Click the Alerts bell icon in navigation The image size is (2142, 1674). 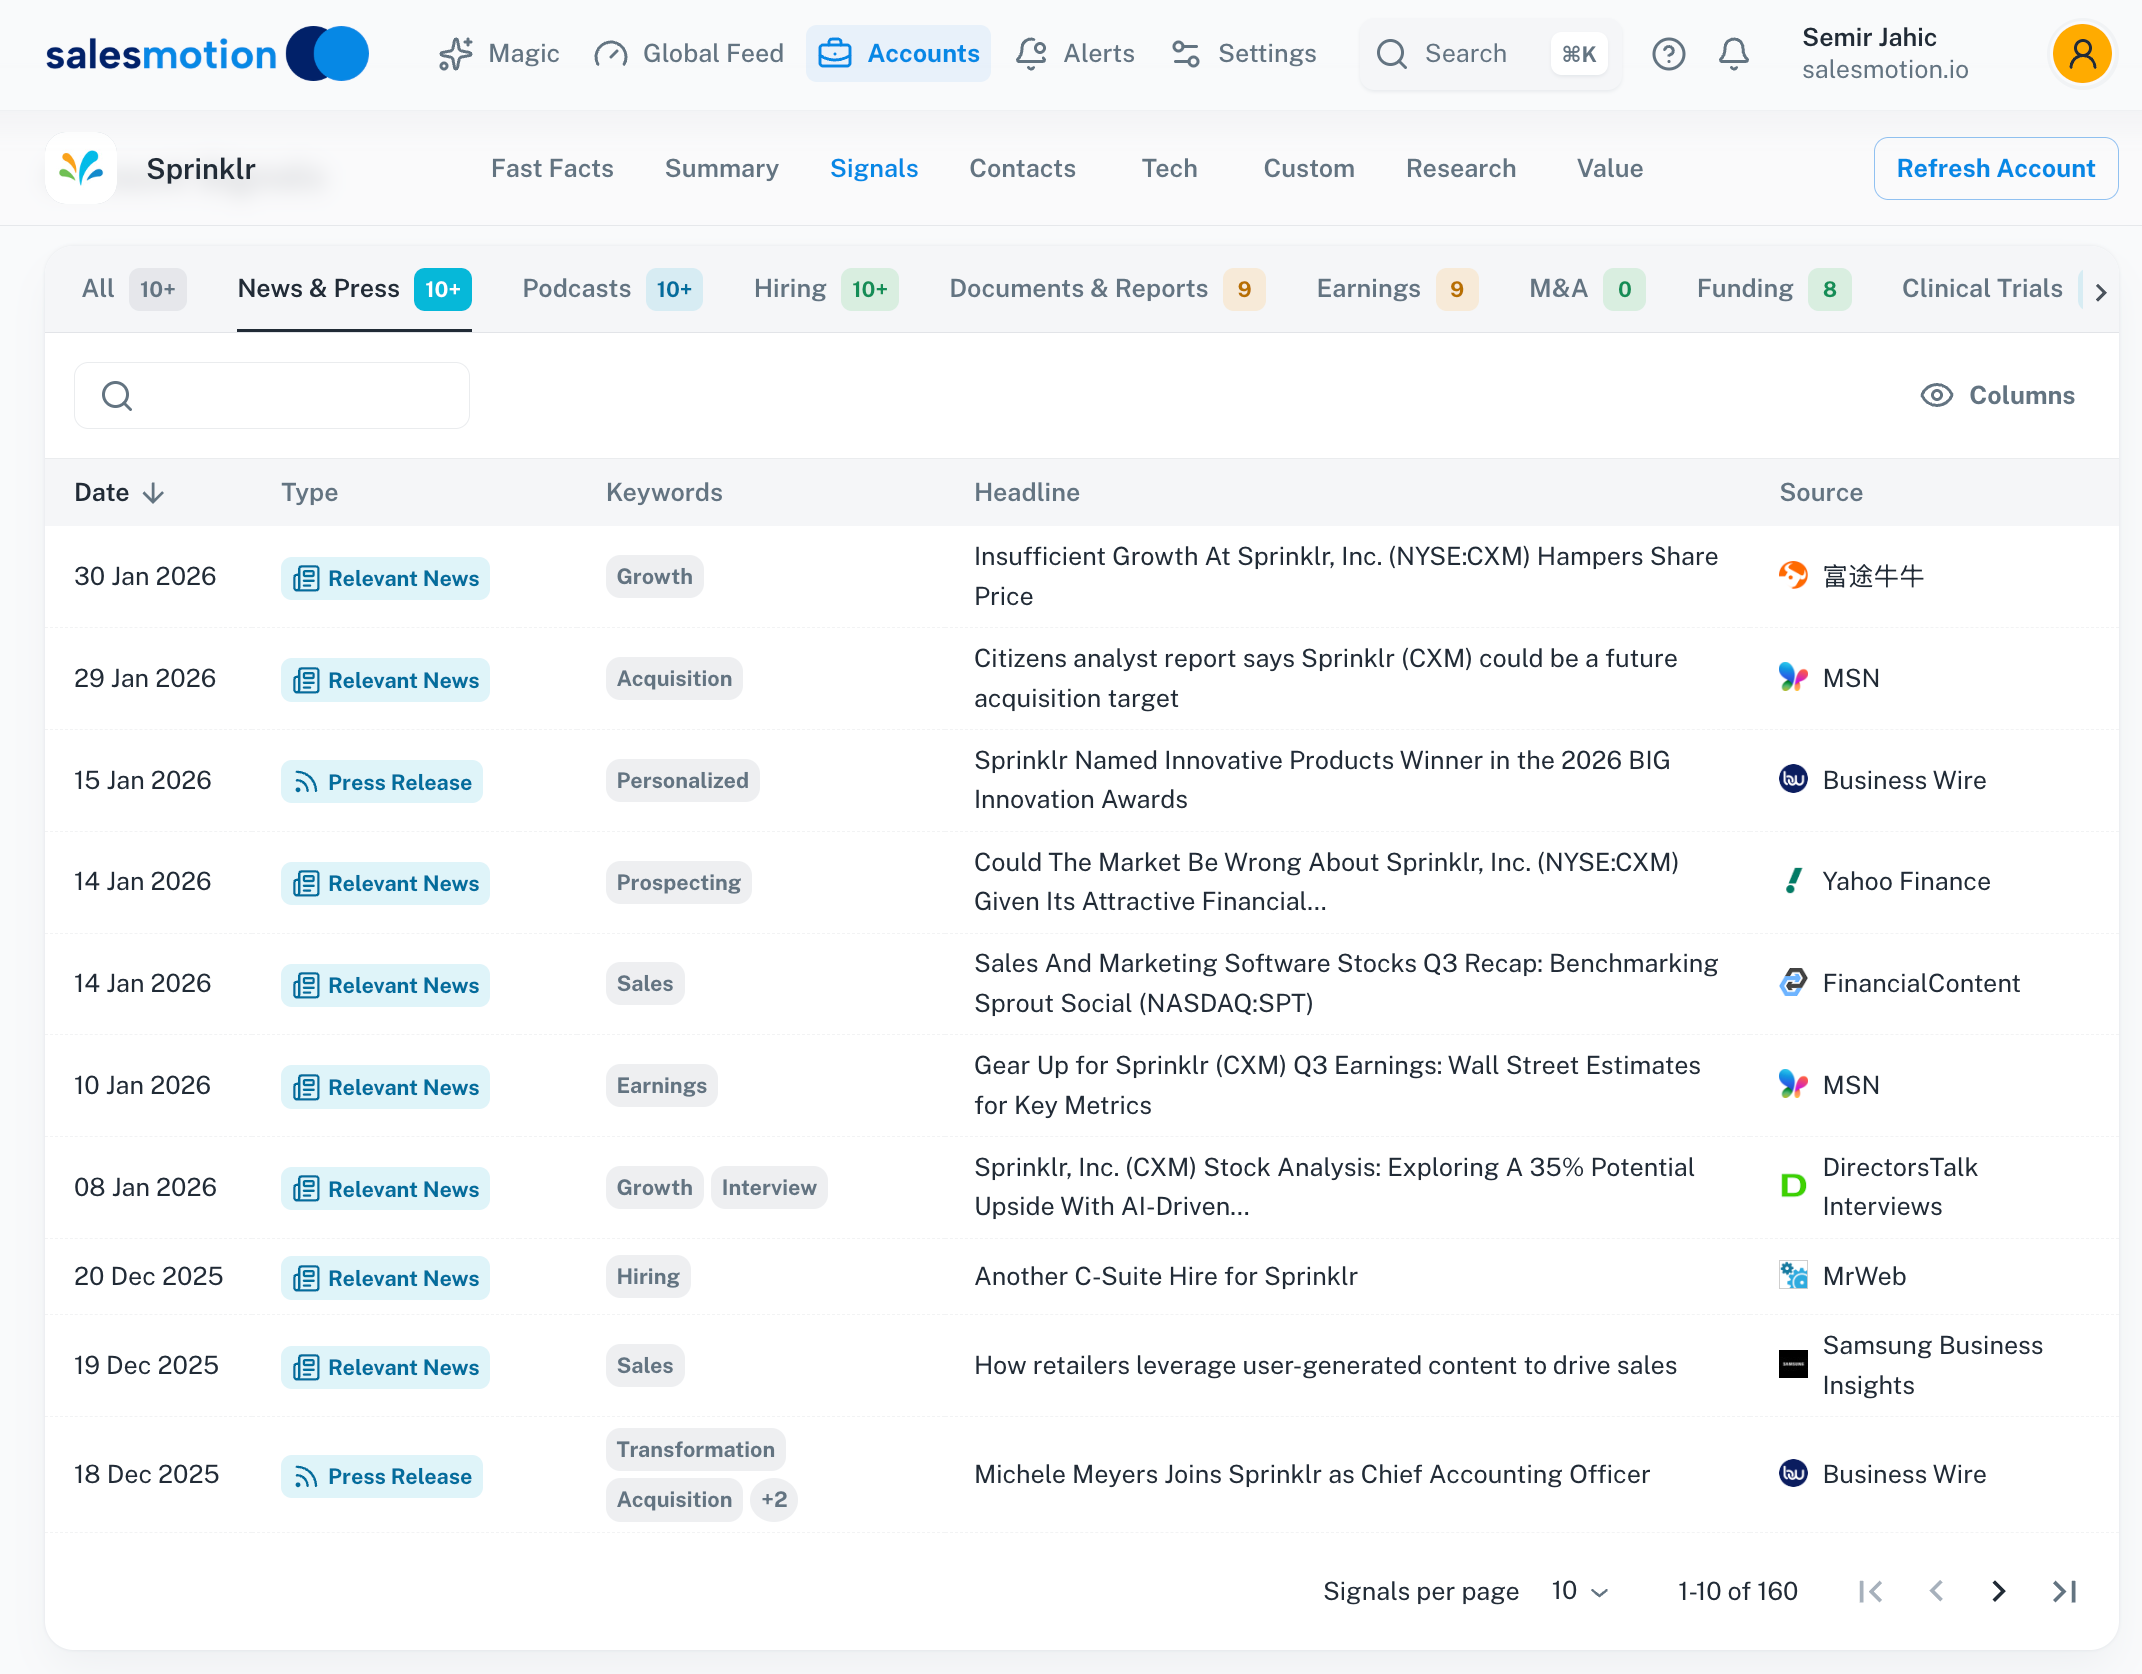1031,54
